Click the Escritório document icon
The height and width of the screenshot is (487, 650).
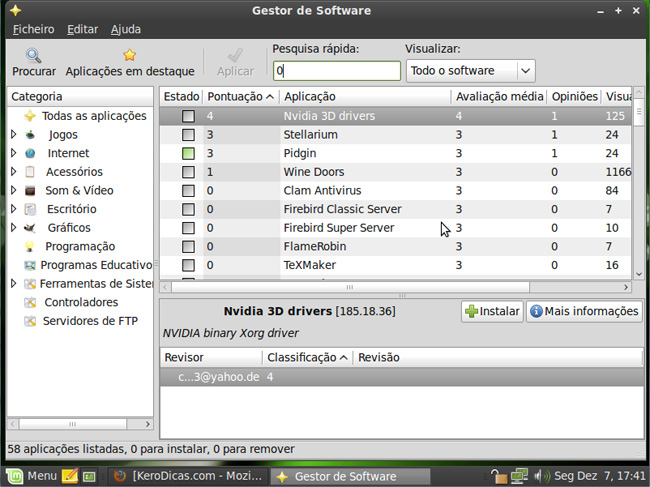point(30,209)
